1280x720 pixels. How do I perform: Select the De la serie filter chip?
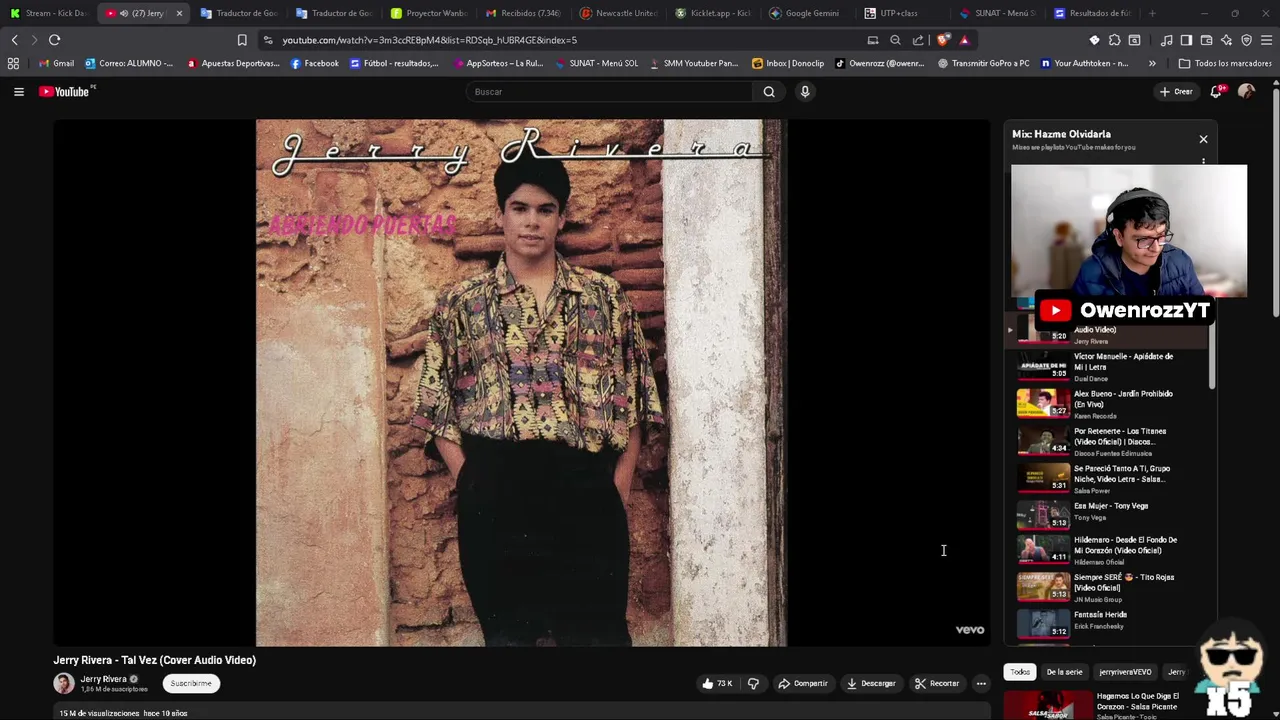[1064, 672]
